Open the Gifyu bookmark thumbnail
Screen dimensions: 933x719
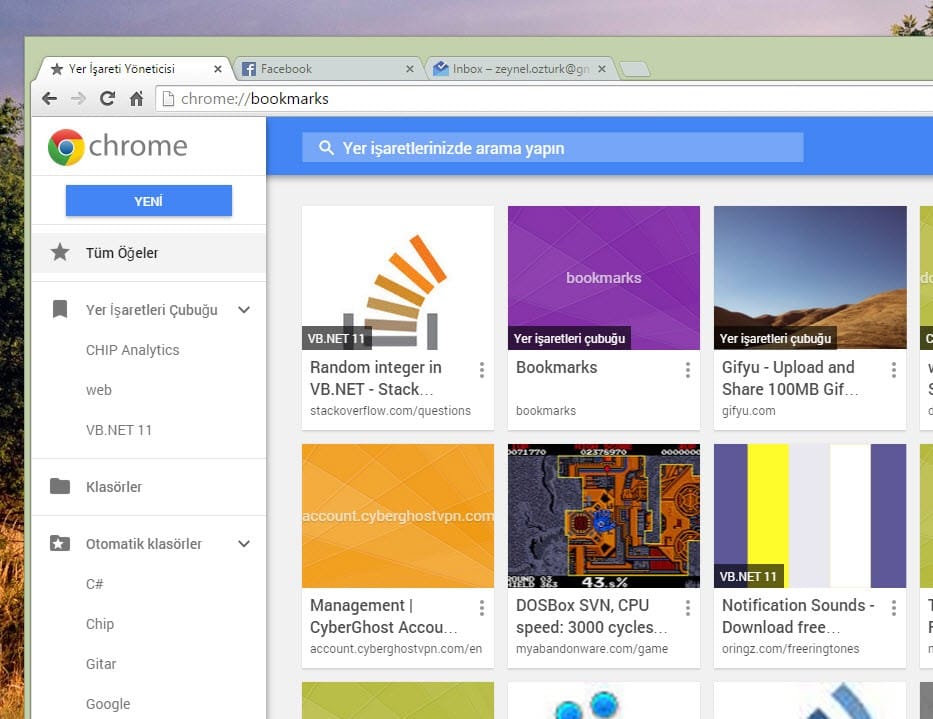pyautogui.click(x=810, y=278)
